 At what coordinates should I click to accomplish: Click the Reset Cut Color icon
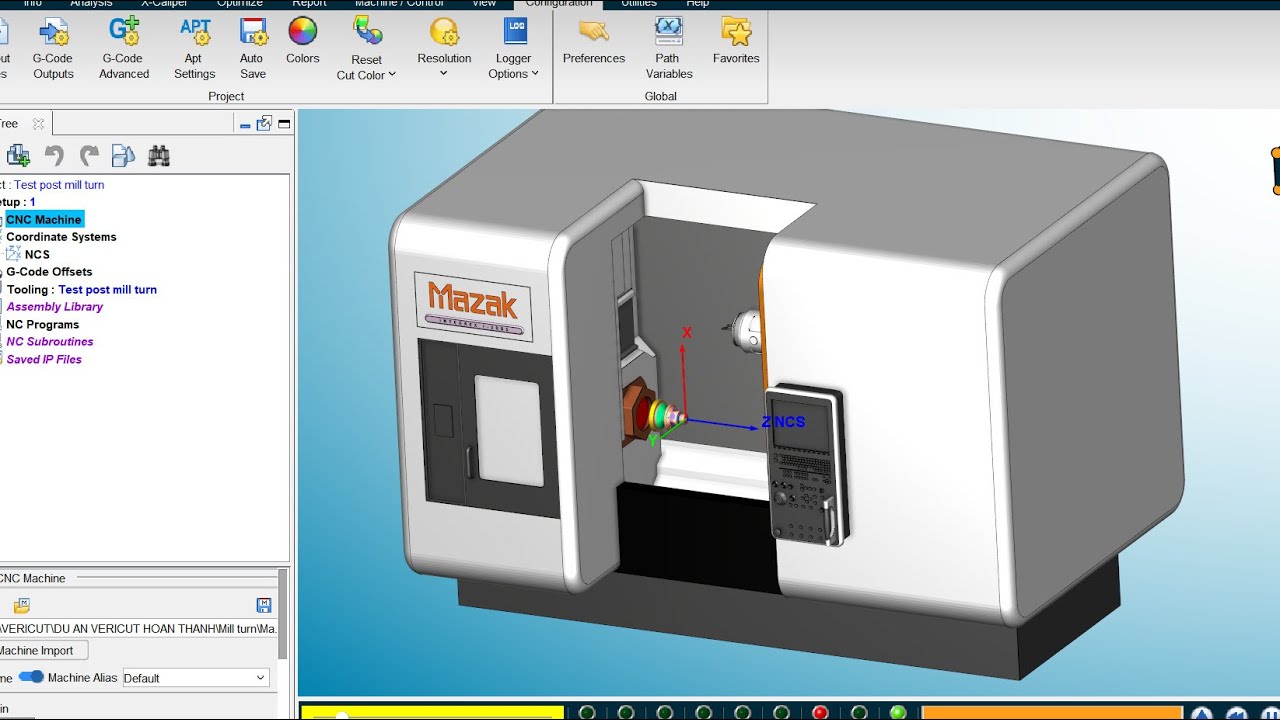367,32
